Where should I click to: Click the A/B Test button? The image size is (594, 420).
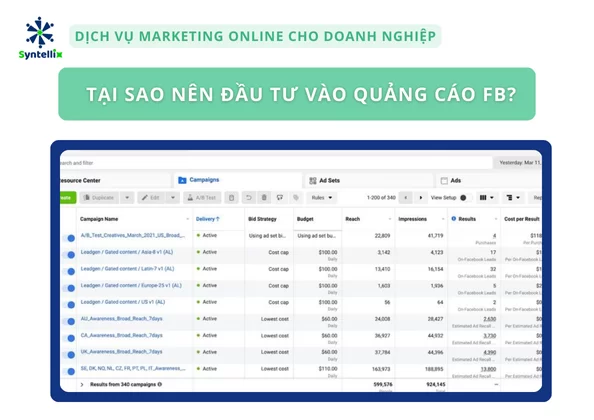click(202, 198)
